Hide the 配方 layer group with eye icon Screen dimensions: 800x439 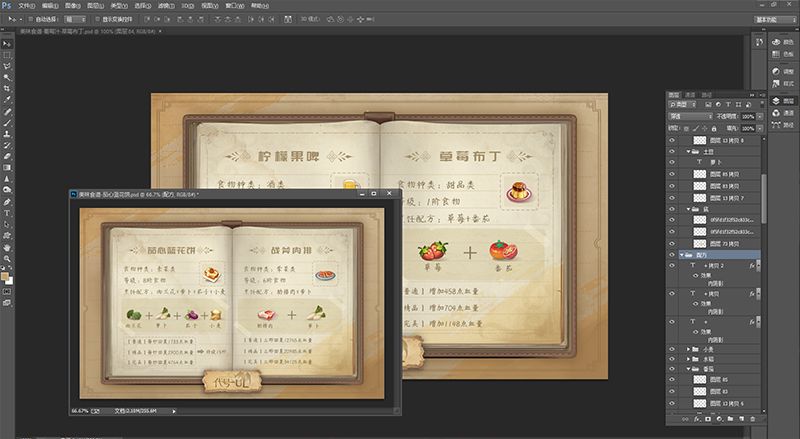coord(672,256)
